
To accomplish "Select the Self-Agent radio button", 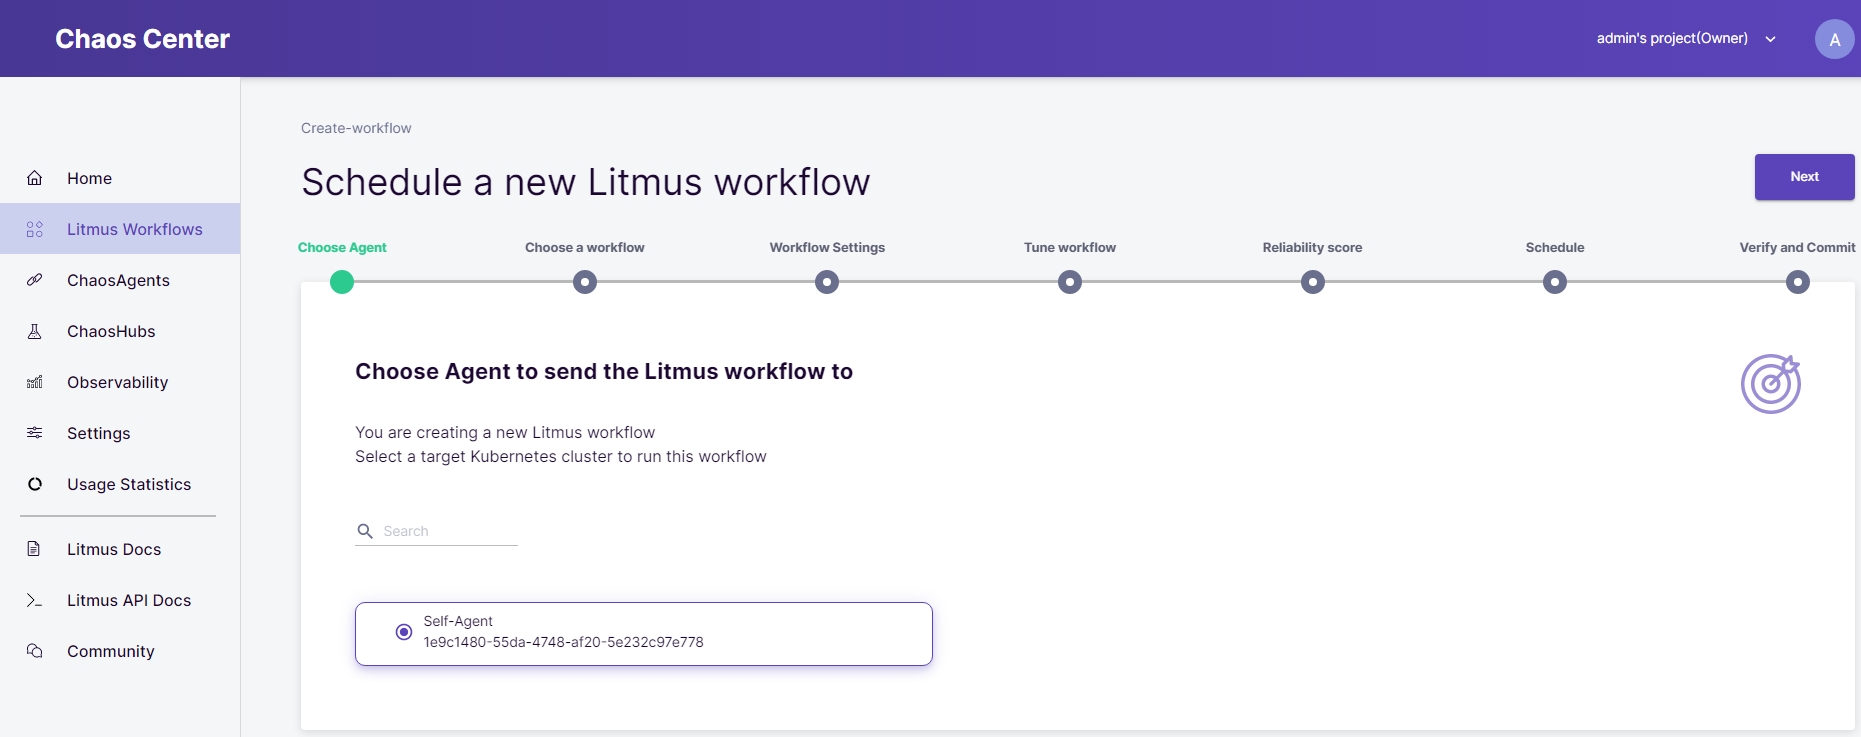I will [x=404, y=632].
